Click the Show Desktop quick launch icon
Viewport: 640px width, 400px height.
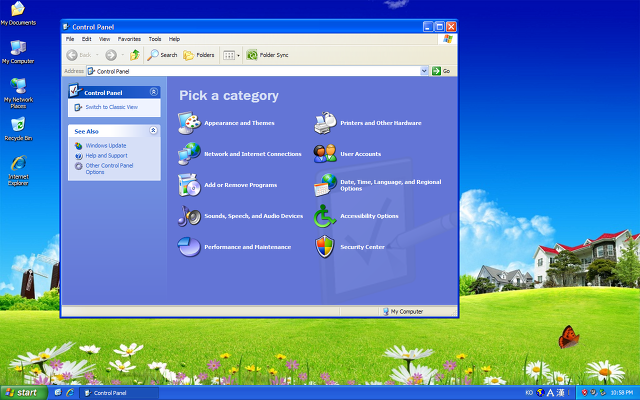click(58, 393)
